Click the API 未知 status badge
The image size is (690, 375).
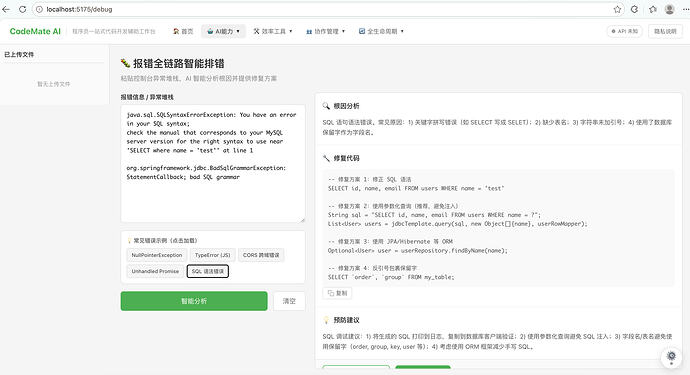pos(624,31)
